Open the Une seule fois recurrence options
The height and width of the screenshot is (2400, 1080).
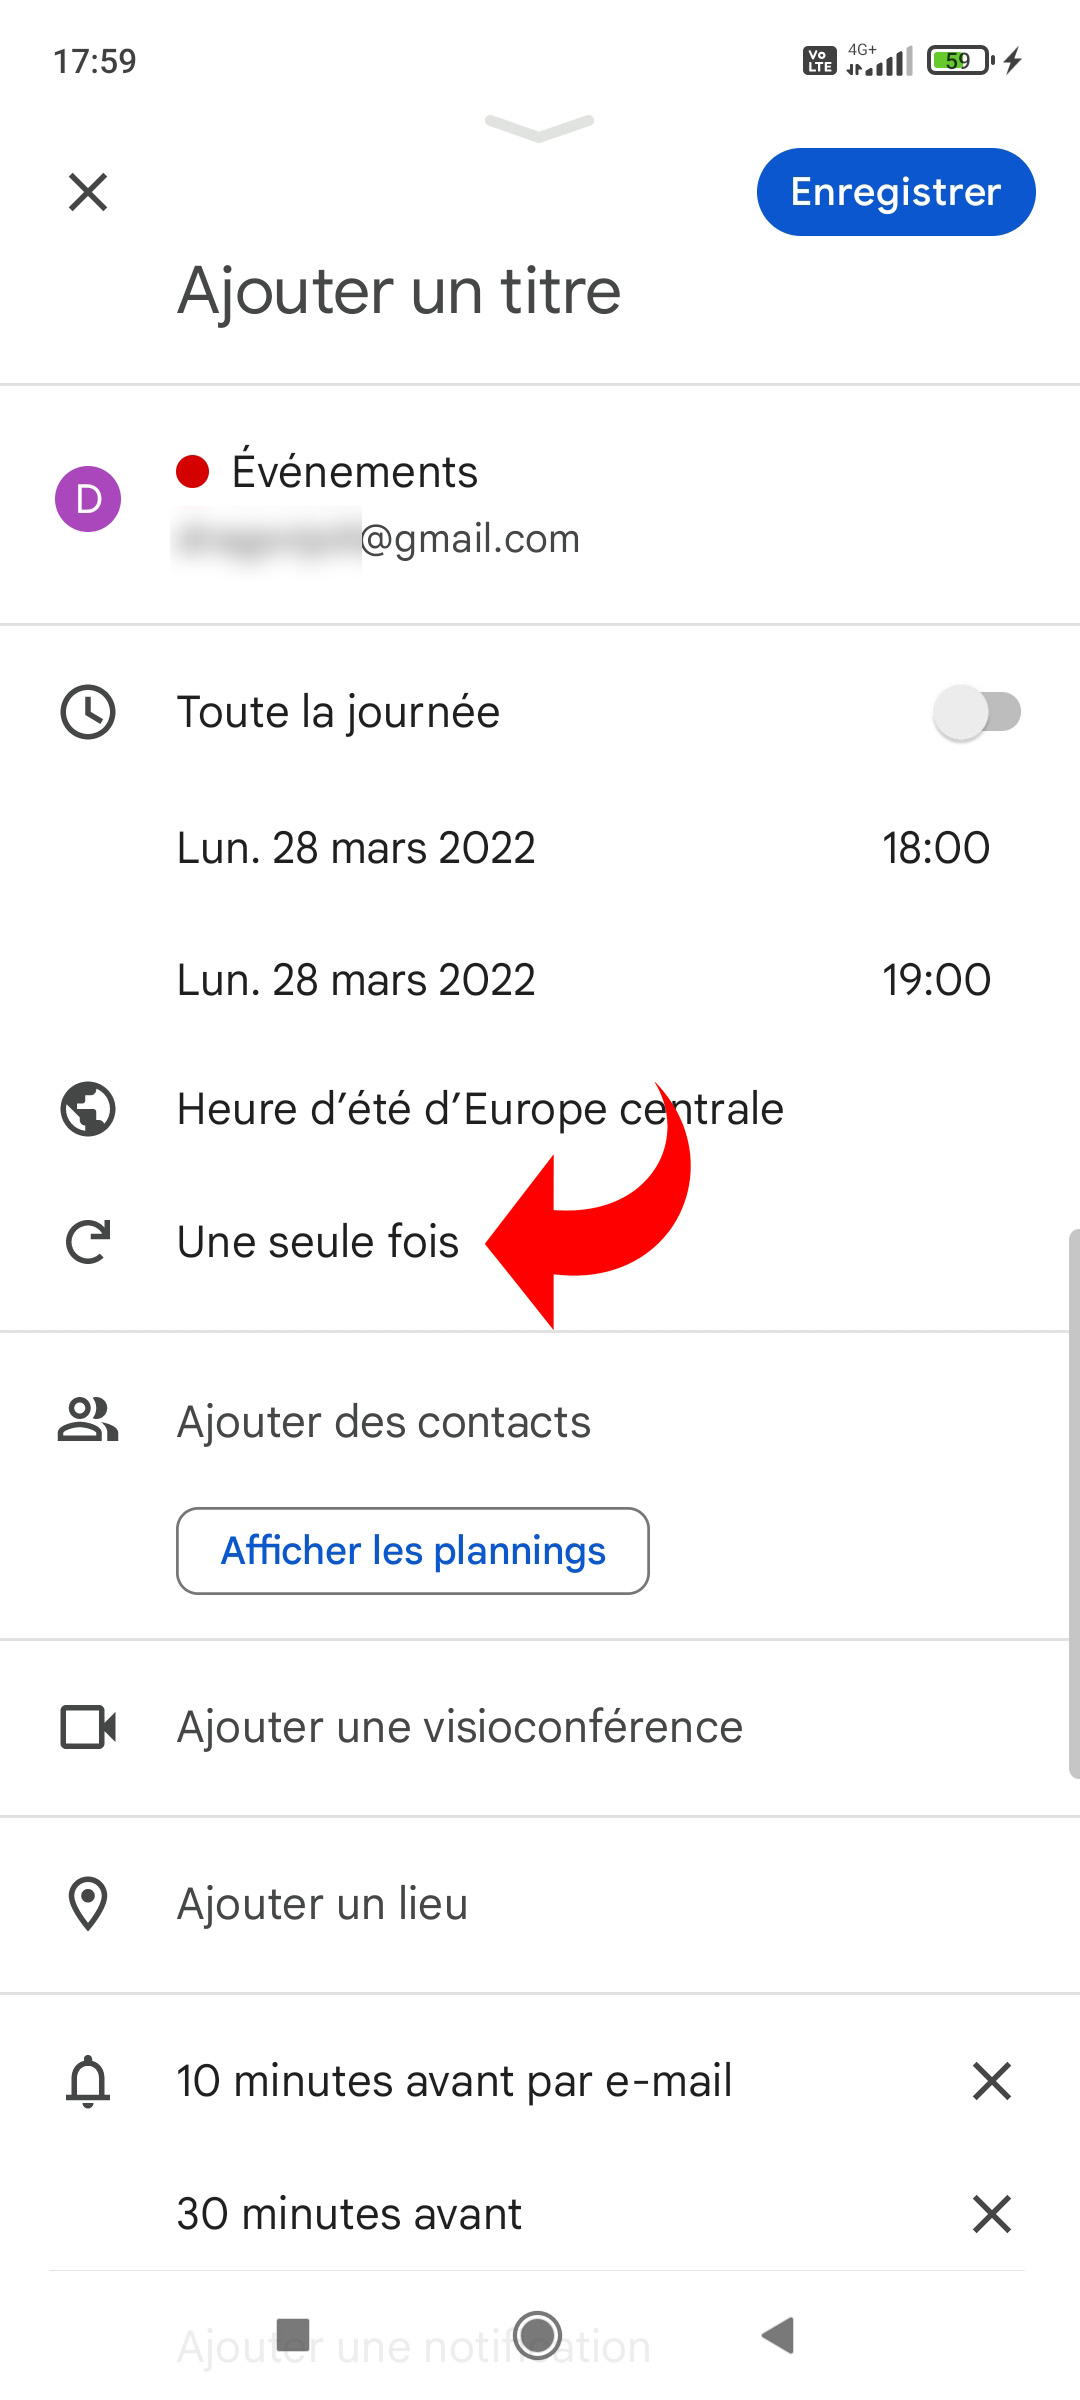318,1242
